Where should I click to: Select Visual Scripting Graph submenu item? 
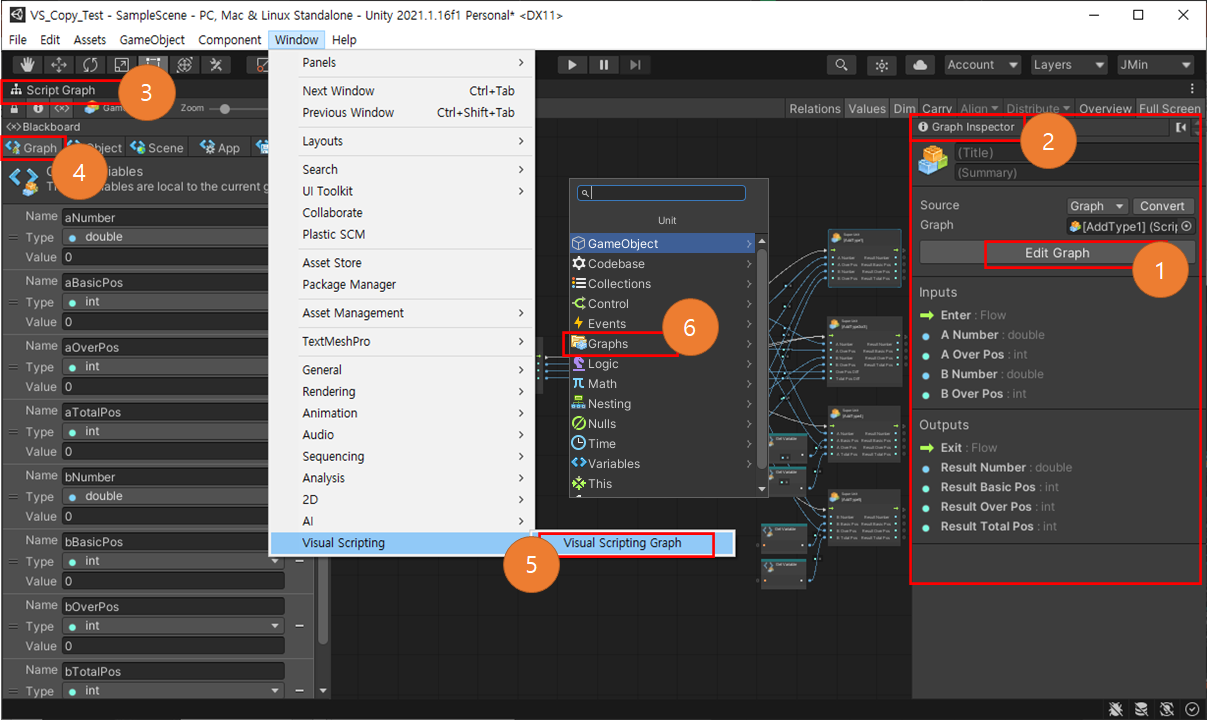pos(622,543)
